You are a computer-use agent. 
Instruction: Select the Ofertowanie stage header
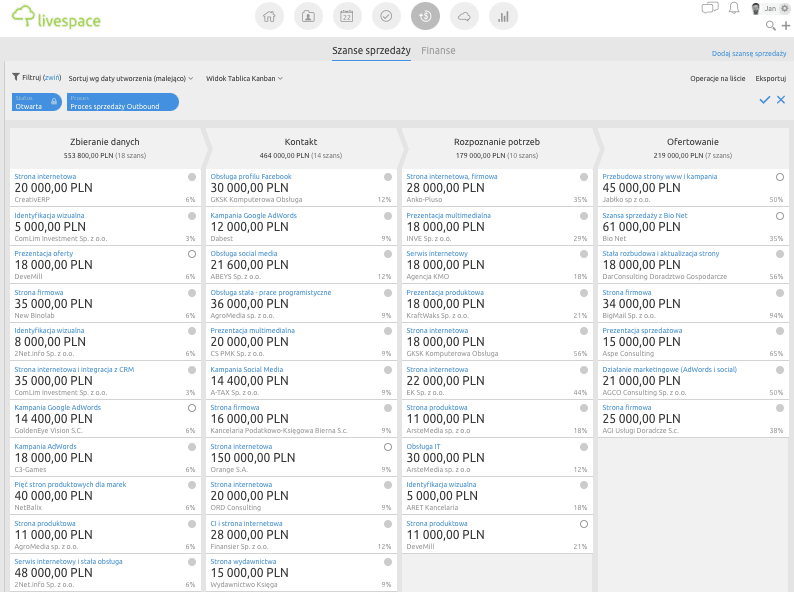coord(693,148)
